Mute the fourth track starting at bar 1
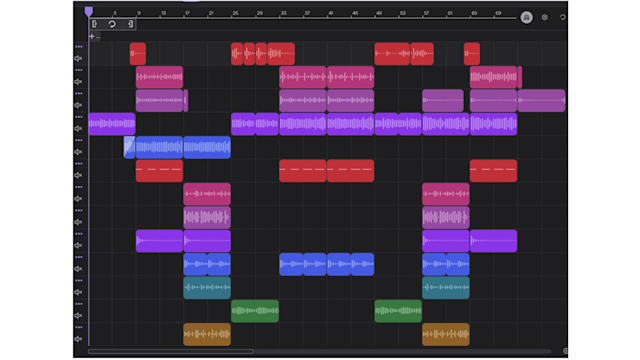Viewport: 640px width, 360px height. 78,129
